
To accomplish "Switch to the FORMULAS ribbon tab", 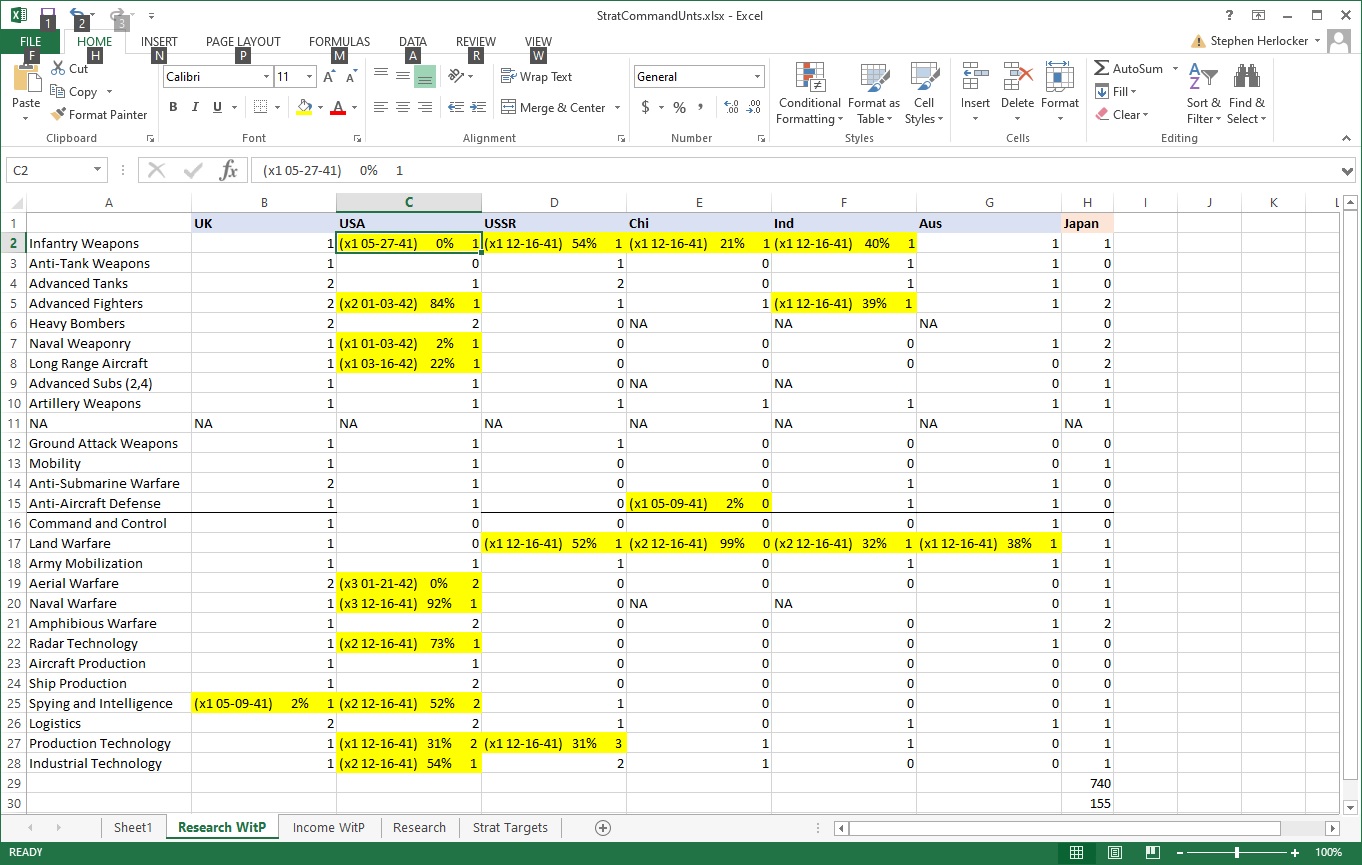I will point(339,42).
